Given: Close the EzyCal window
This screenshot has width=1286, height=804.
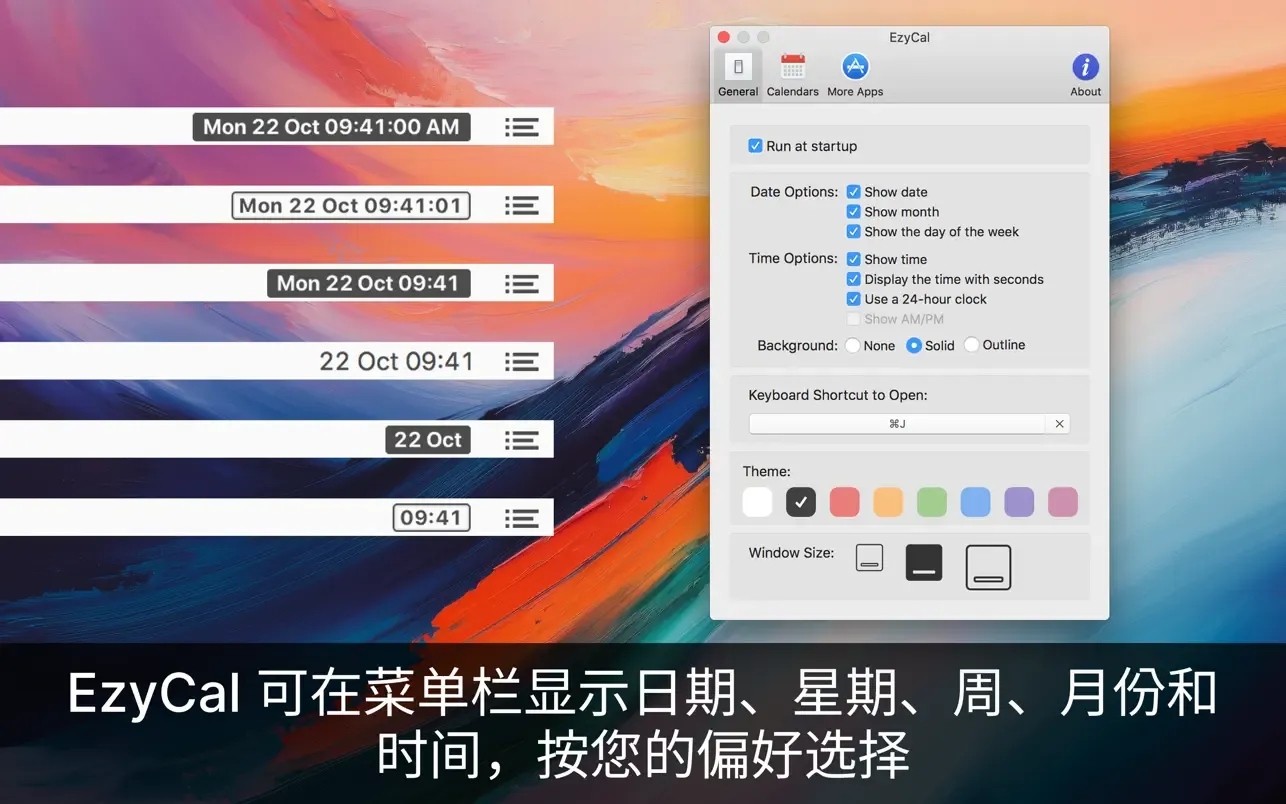Looking at the screenshot, I should (724, 37).
